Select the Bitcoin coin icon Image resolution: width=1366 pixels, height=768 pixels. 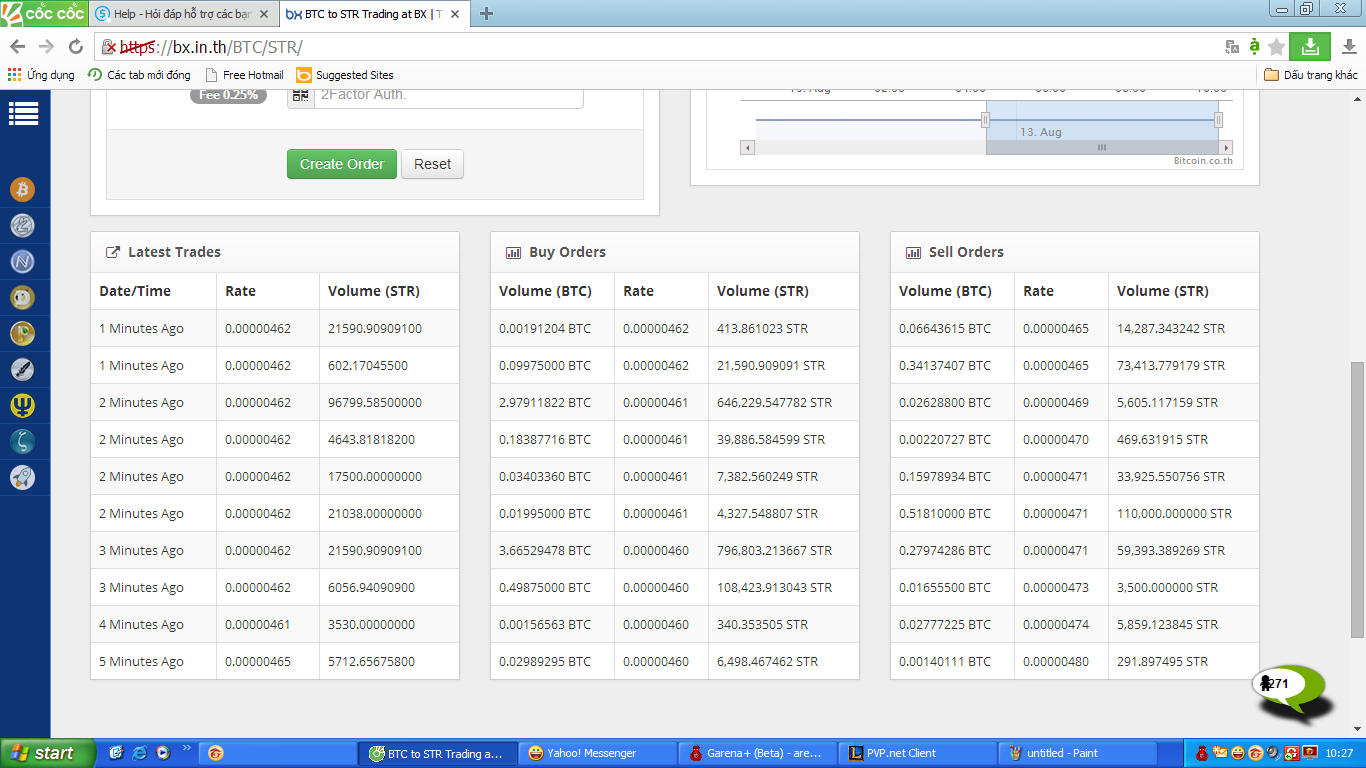coord(22,189)
